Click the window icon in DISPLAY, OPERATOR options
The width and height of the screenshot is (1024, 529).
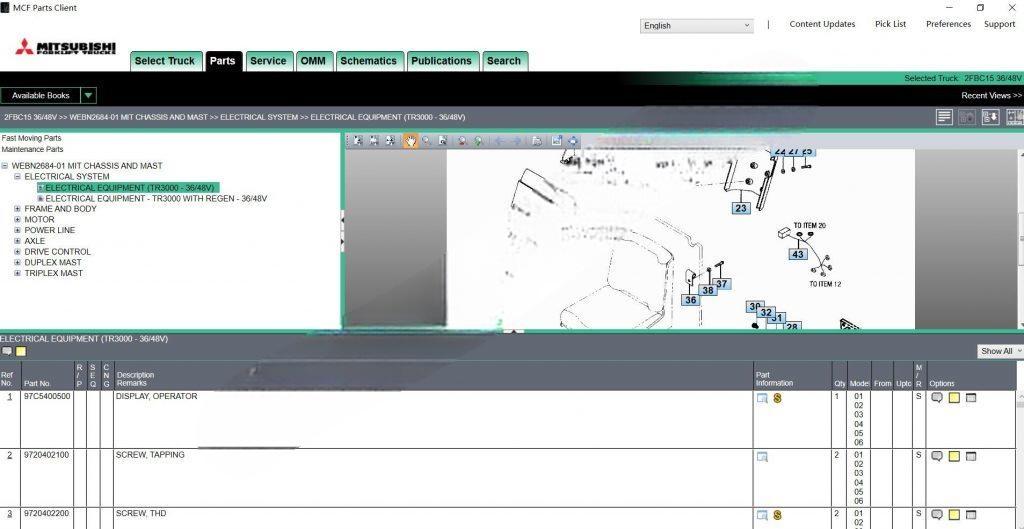tap(970, 398)
